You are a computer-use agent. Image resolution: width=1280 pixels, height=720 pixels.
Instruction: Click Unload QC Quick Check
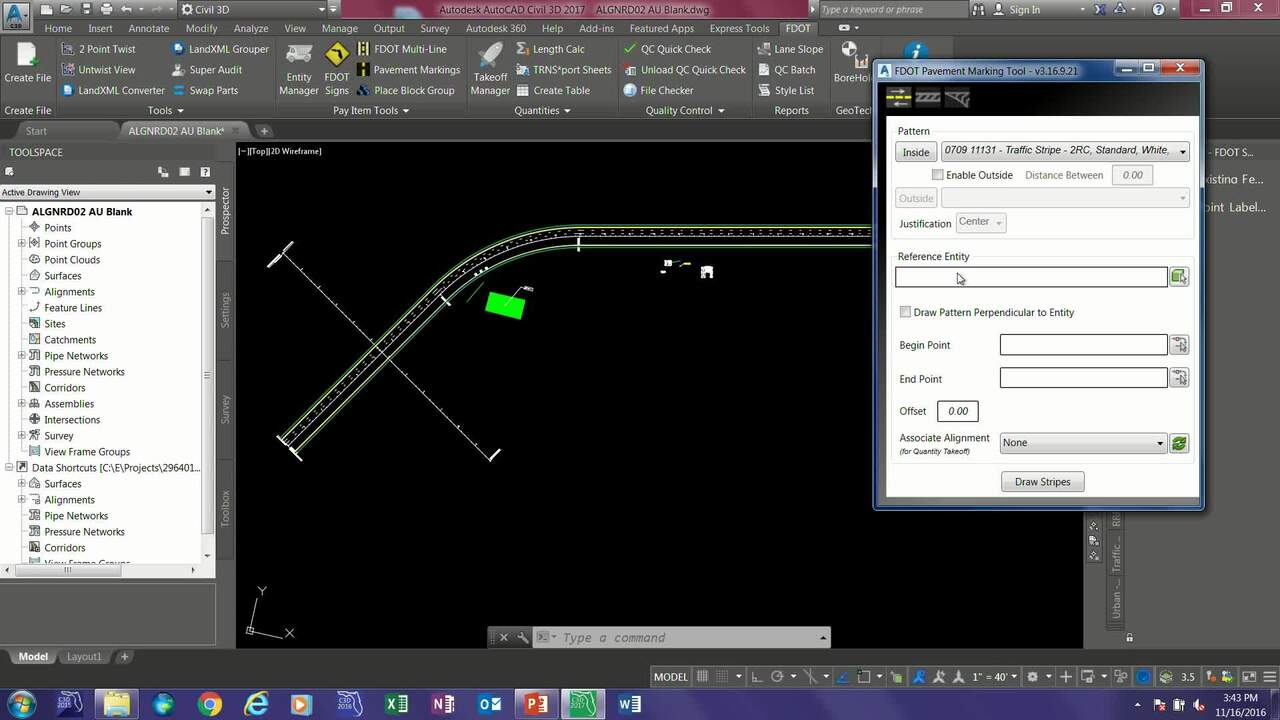684,70
